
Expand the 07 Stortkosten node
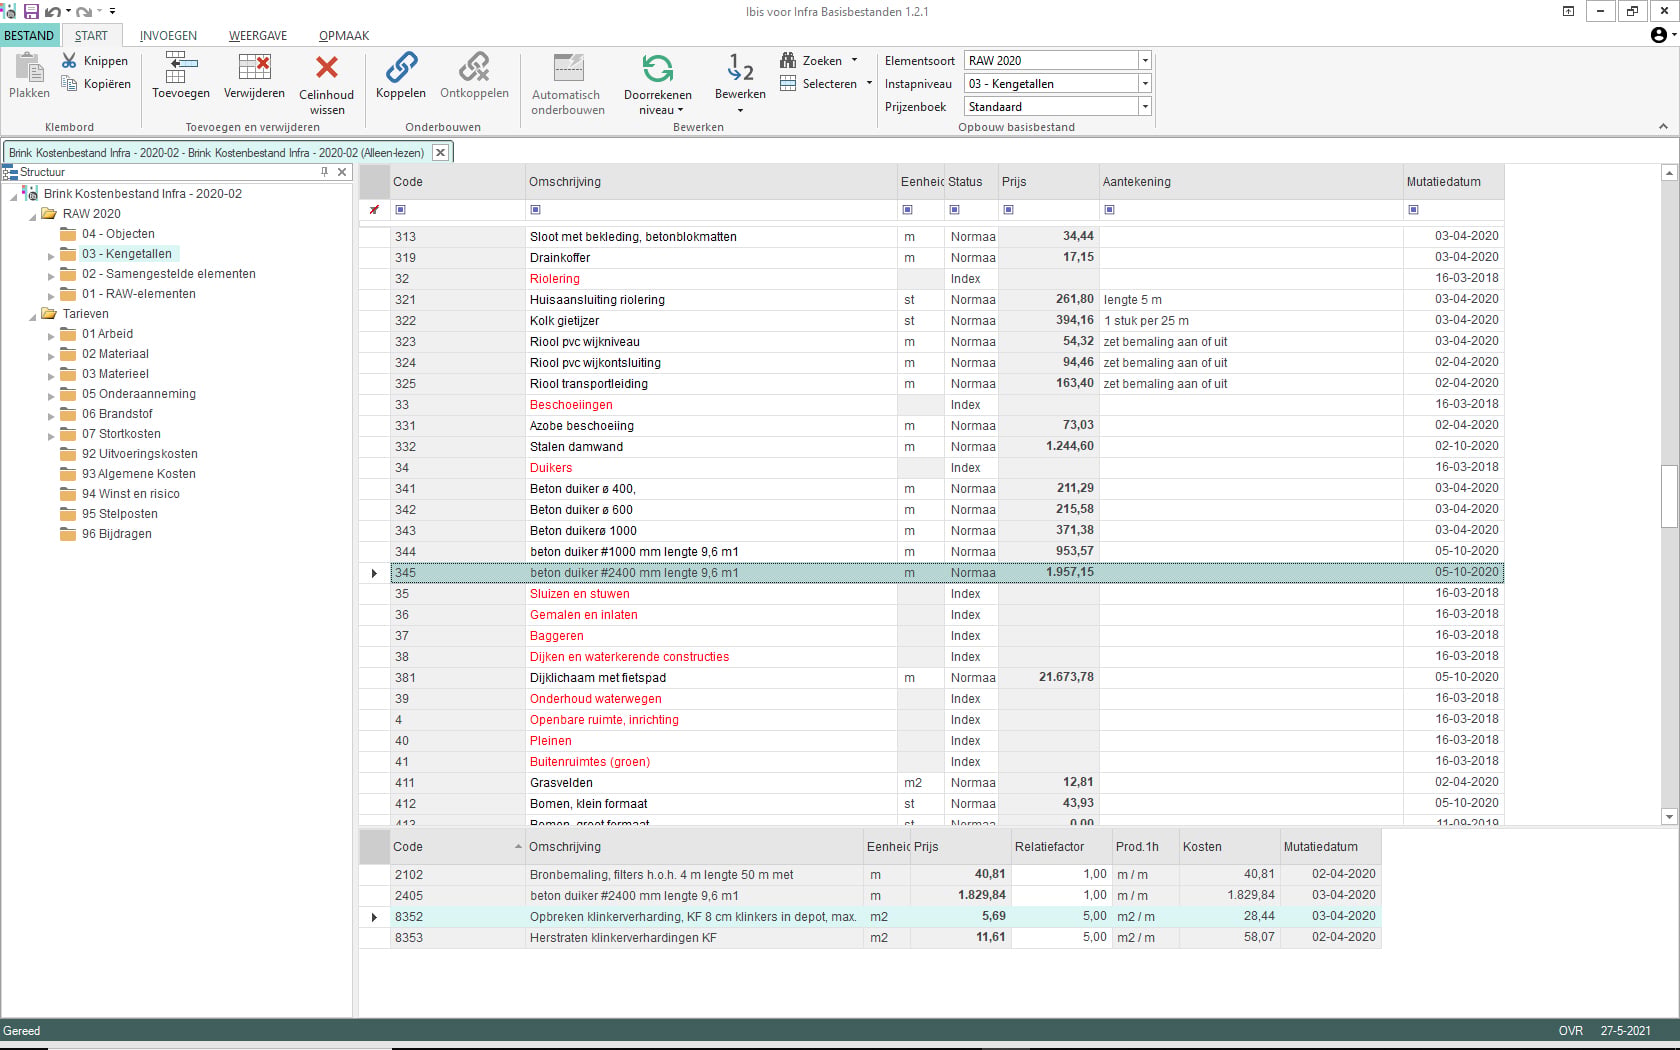coord(51,436)
